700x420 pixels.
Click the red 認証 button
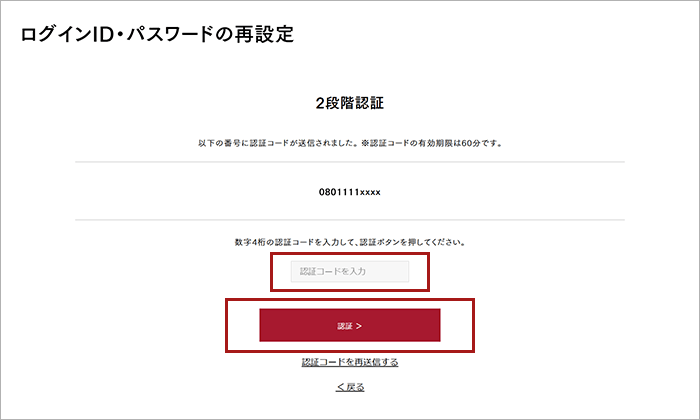point(350,325)
